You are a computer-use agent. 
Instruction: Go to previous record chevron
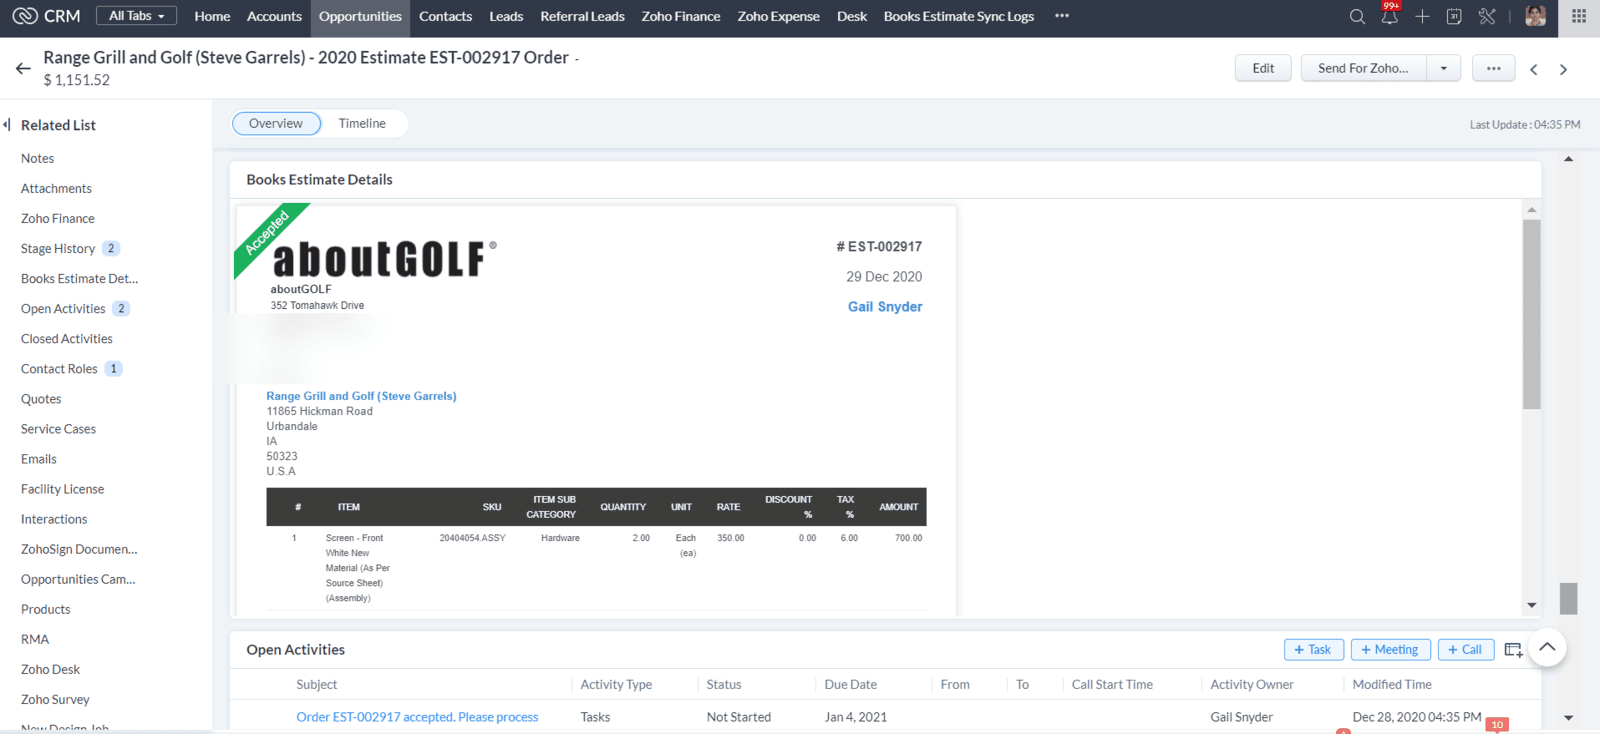pyautogui.click(x=1533, y=69)
